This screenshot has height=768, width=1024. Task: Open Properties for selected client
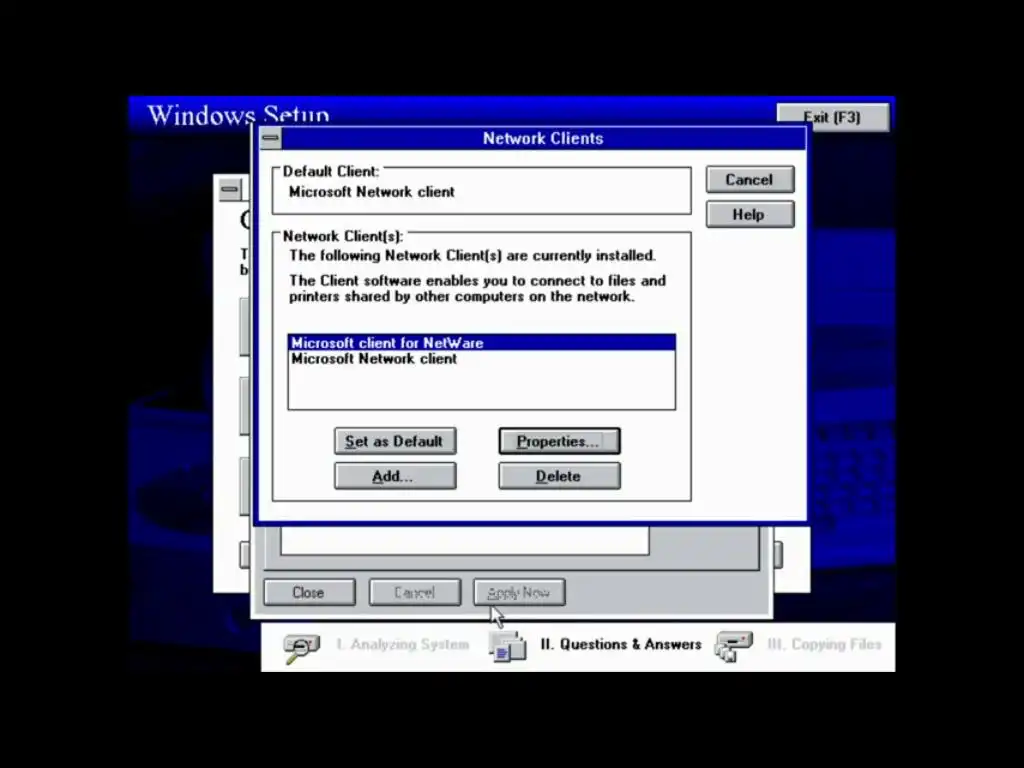pyautogui.click(x=559, y=441)
